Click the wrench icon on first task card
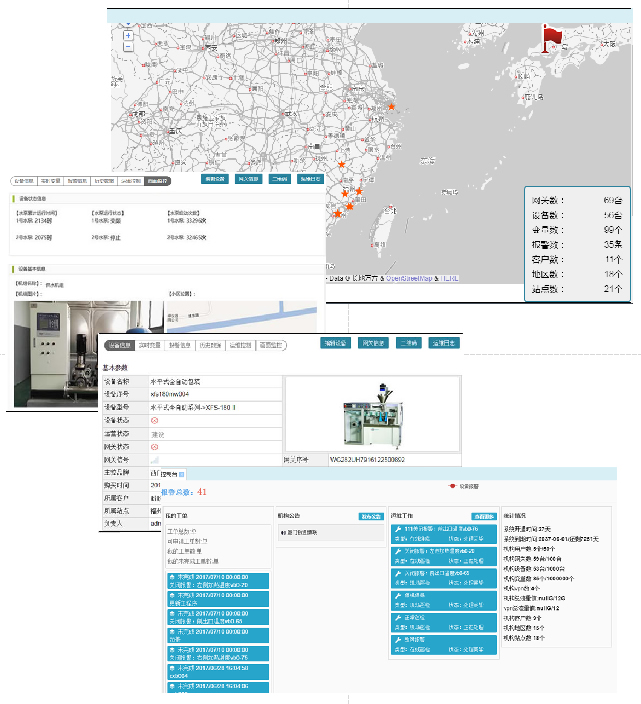This screenshot has height=704, width=641. [398, 528]
